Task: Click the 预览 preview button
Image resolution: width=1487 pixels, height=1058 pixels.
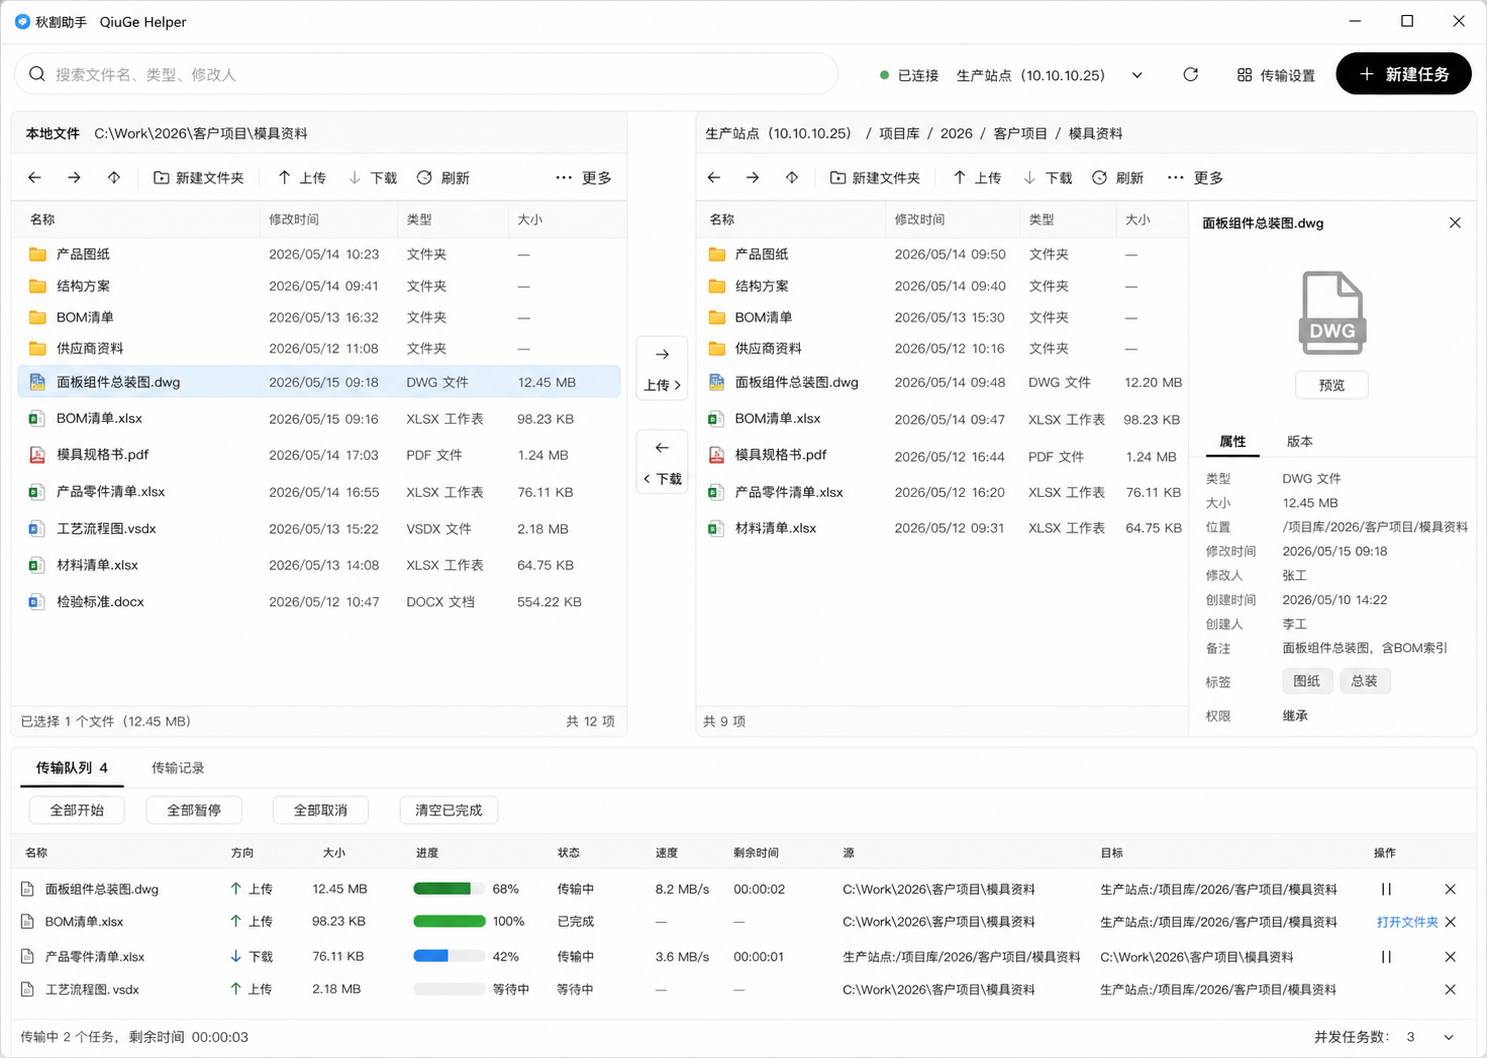Action: pyautogui.click(x=1331, y=385)
